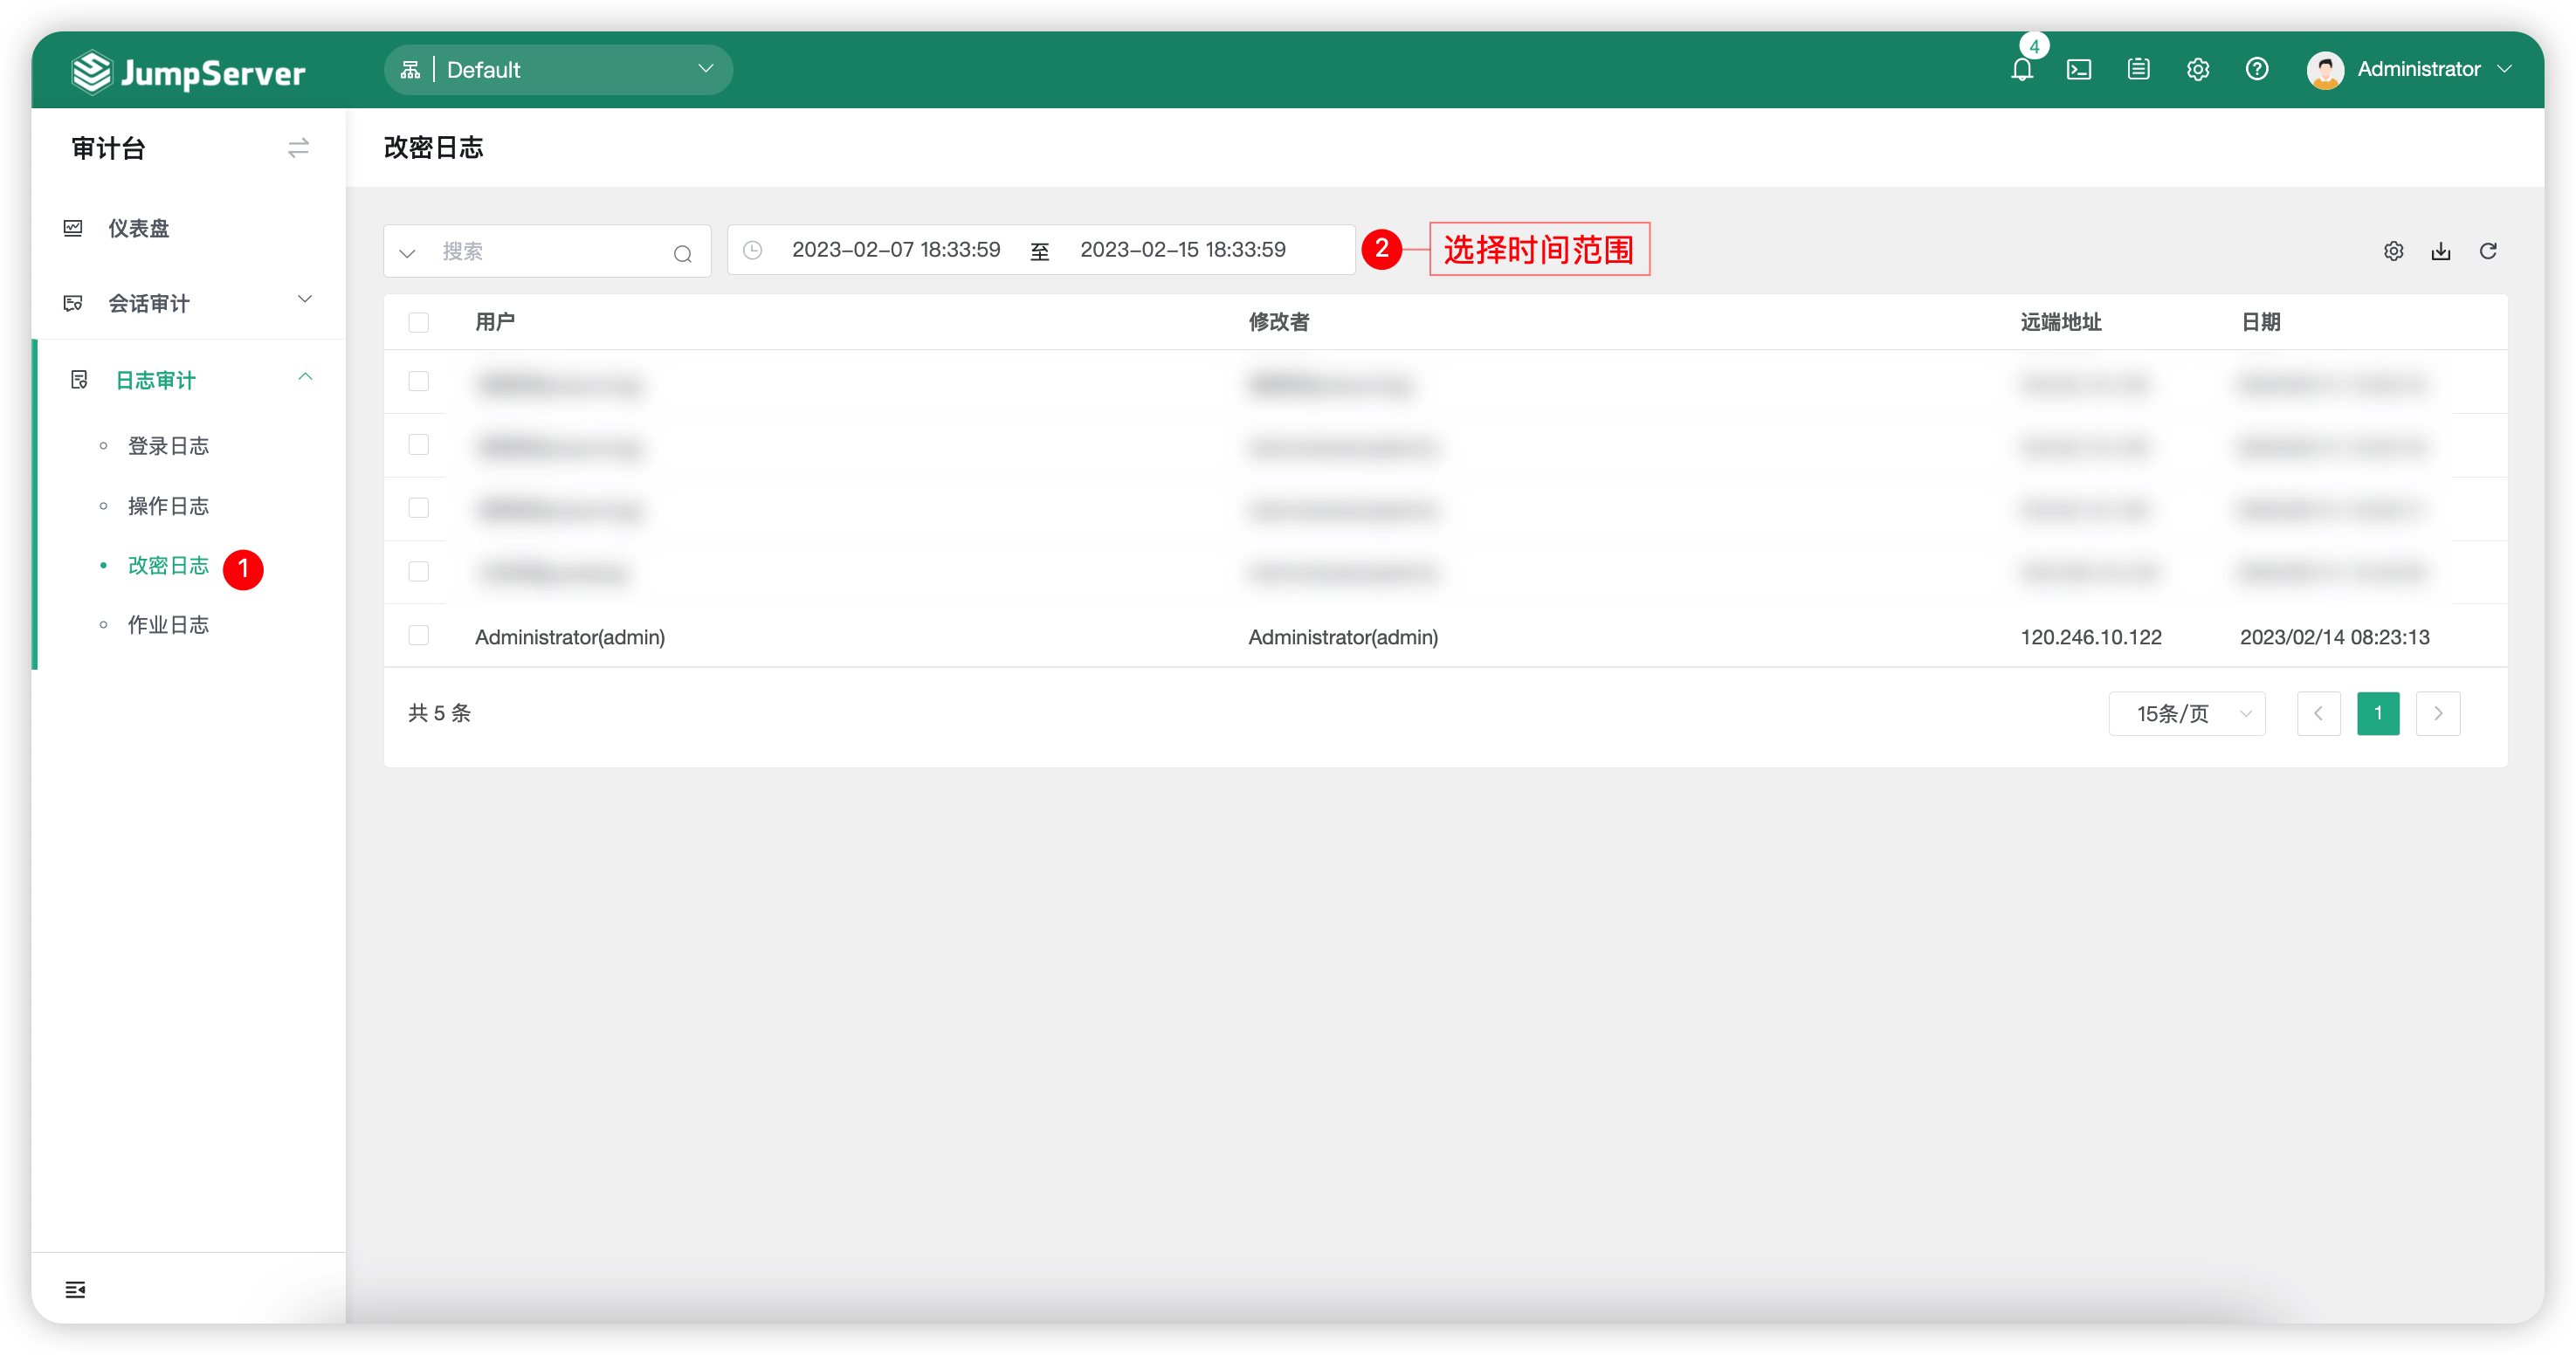Refresh the table with the reload icon
Viewport: 2576px width, 1355px height.
(x=2488, y=251)
